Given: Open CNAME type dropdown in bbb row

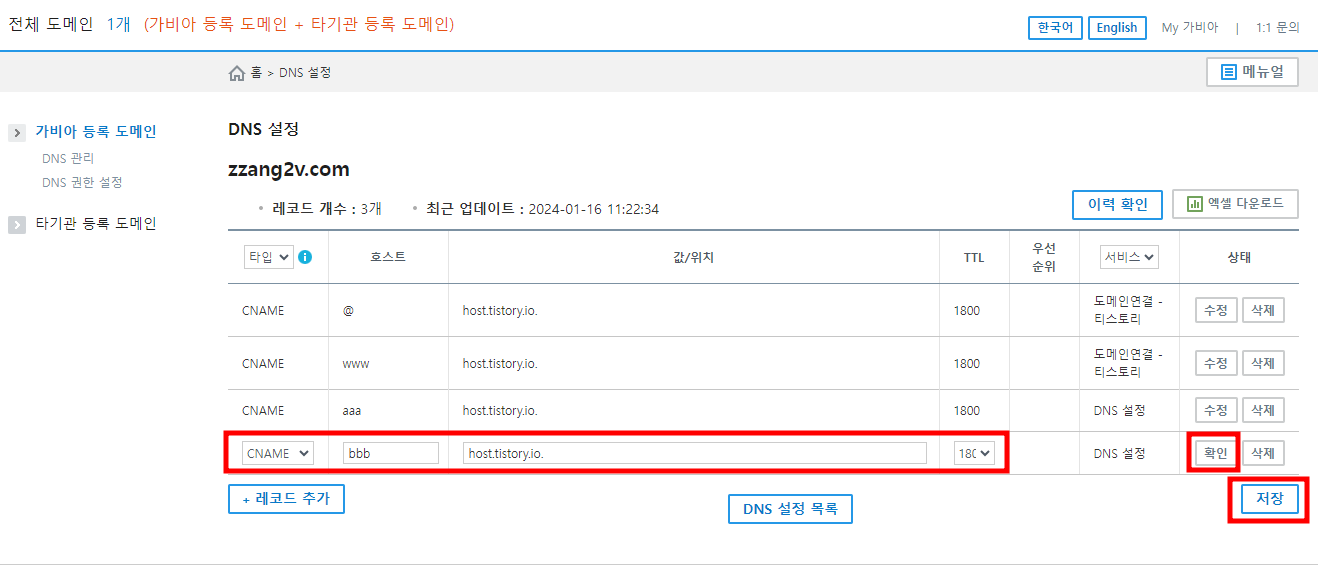Looking at the screenshot, I should click(x=277, y=453).
